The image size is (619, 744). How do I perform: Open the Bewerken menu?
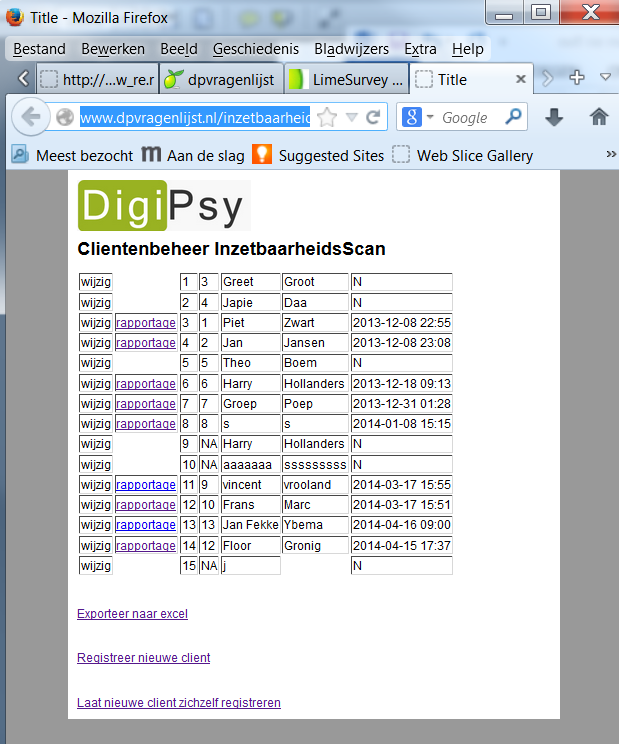tap(113, 49)
